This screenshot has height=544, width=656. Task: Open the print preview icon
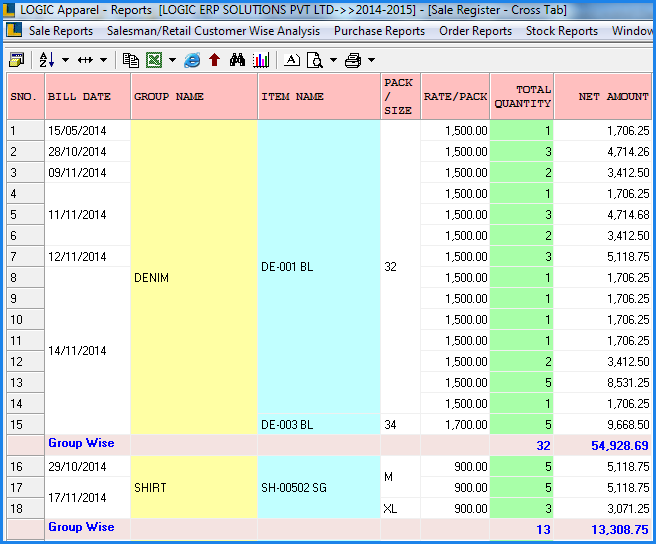click(x=315, y=60)
